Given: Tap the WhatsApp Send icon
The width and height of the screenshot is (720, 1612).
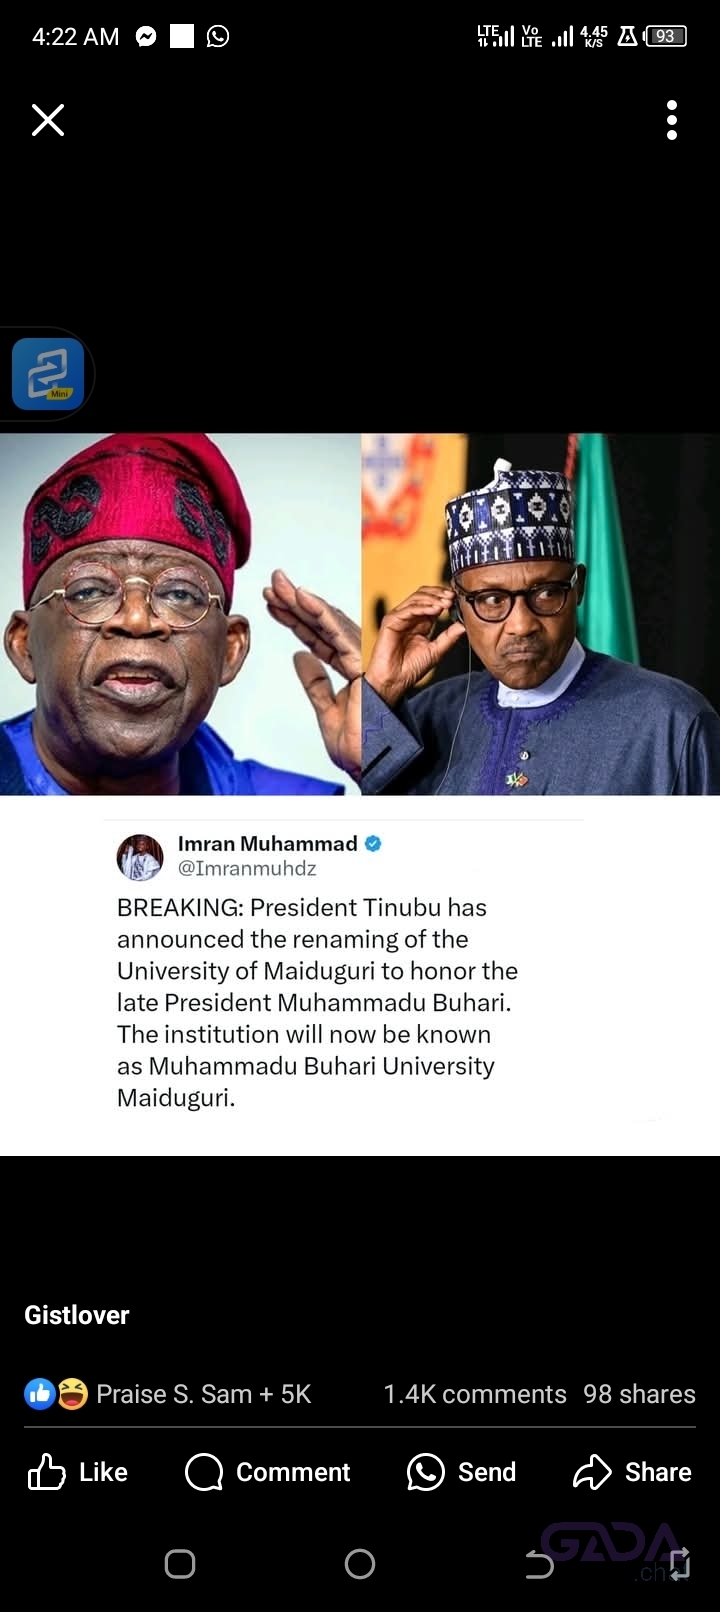Looking at the screenshot, I should (426, 1472).
